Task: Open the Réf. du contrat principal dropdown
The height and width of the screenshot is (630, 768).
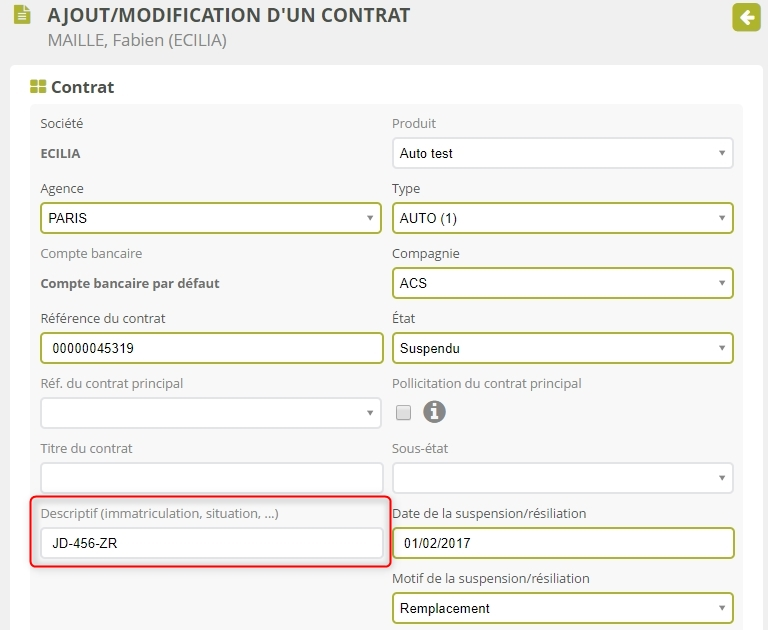Action: click(211, 413)
